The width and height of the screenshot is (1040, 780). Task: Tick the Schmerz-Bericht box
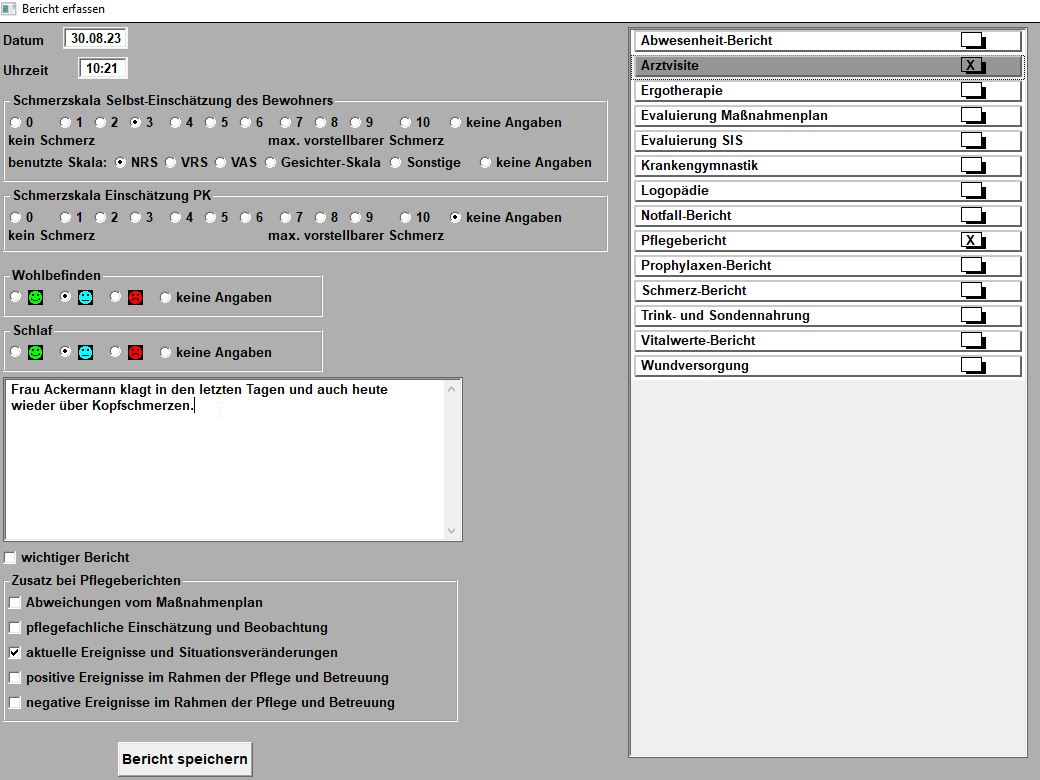[973, 291]
